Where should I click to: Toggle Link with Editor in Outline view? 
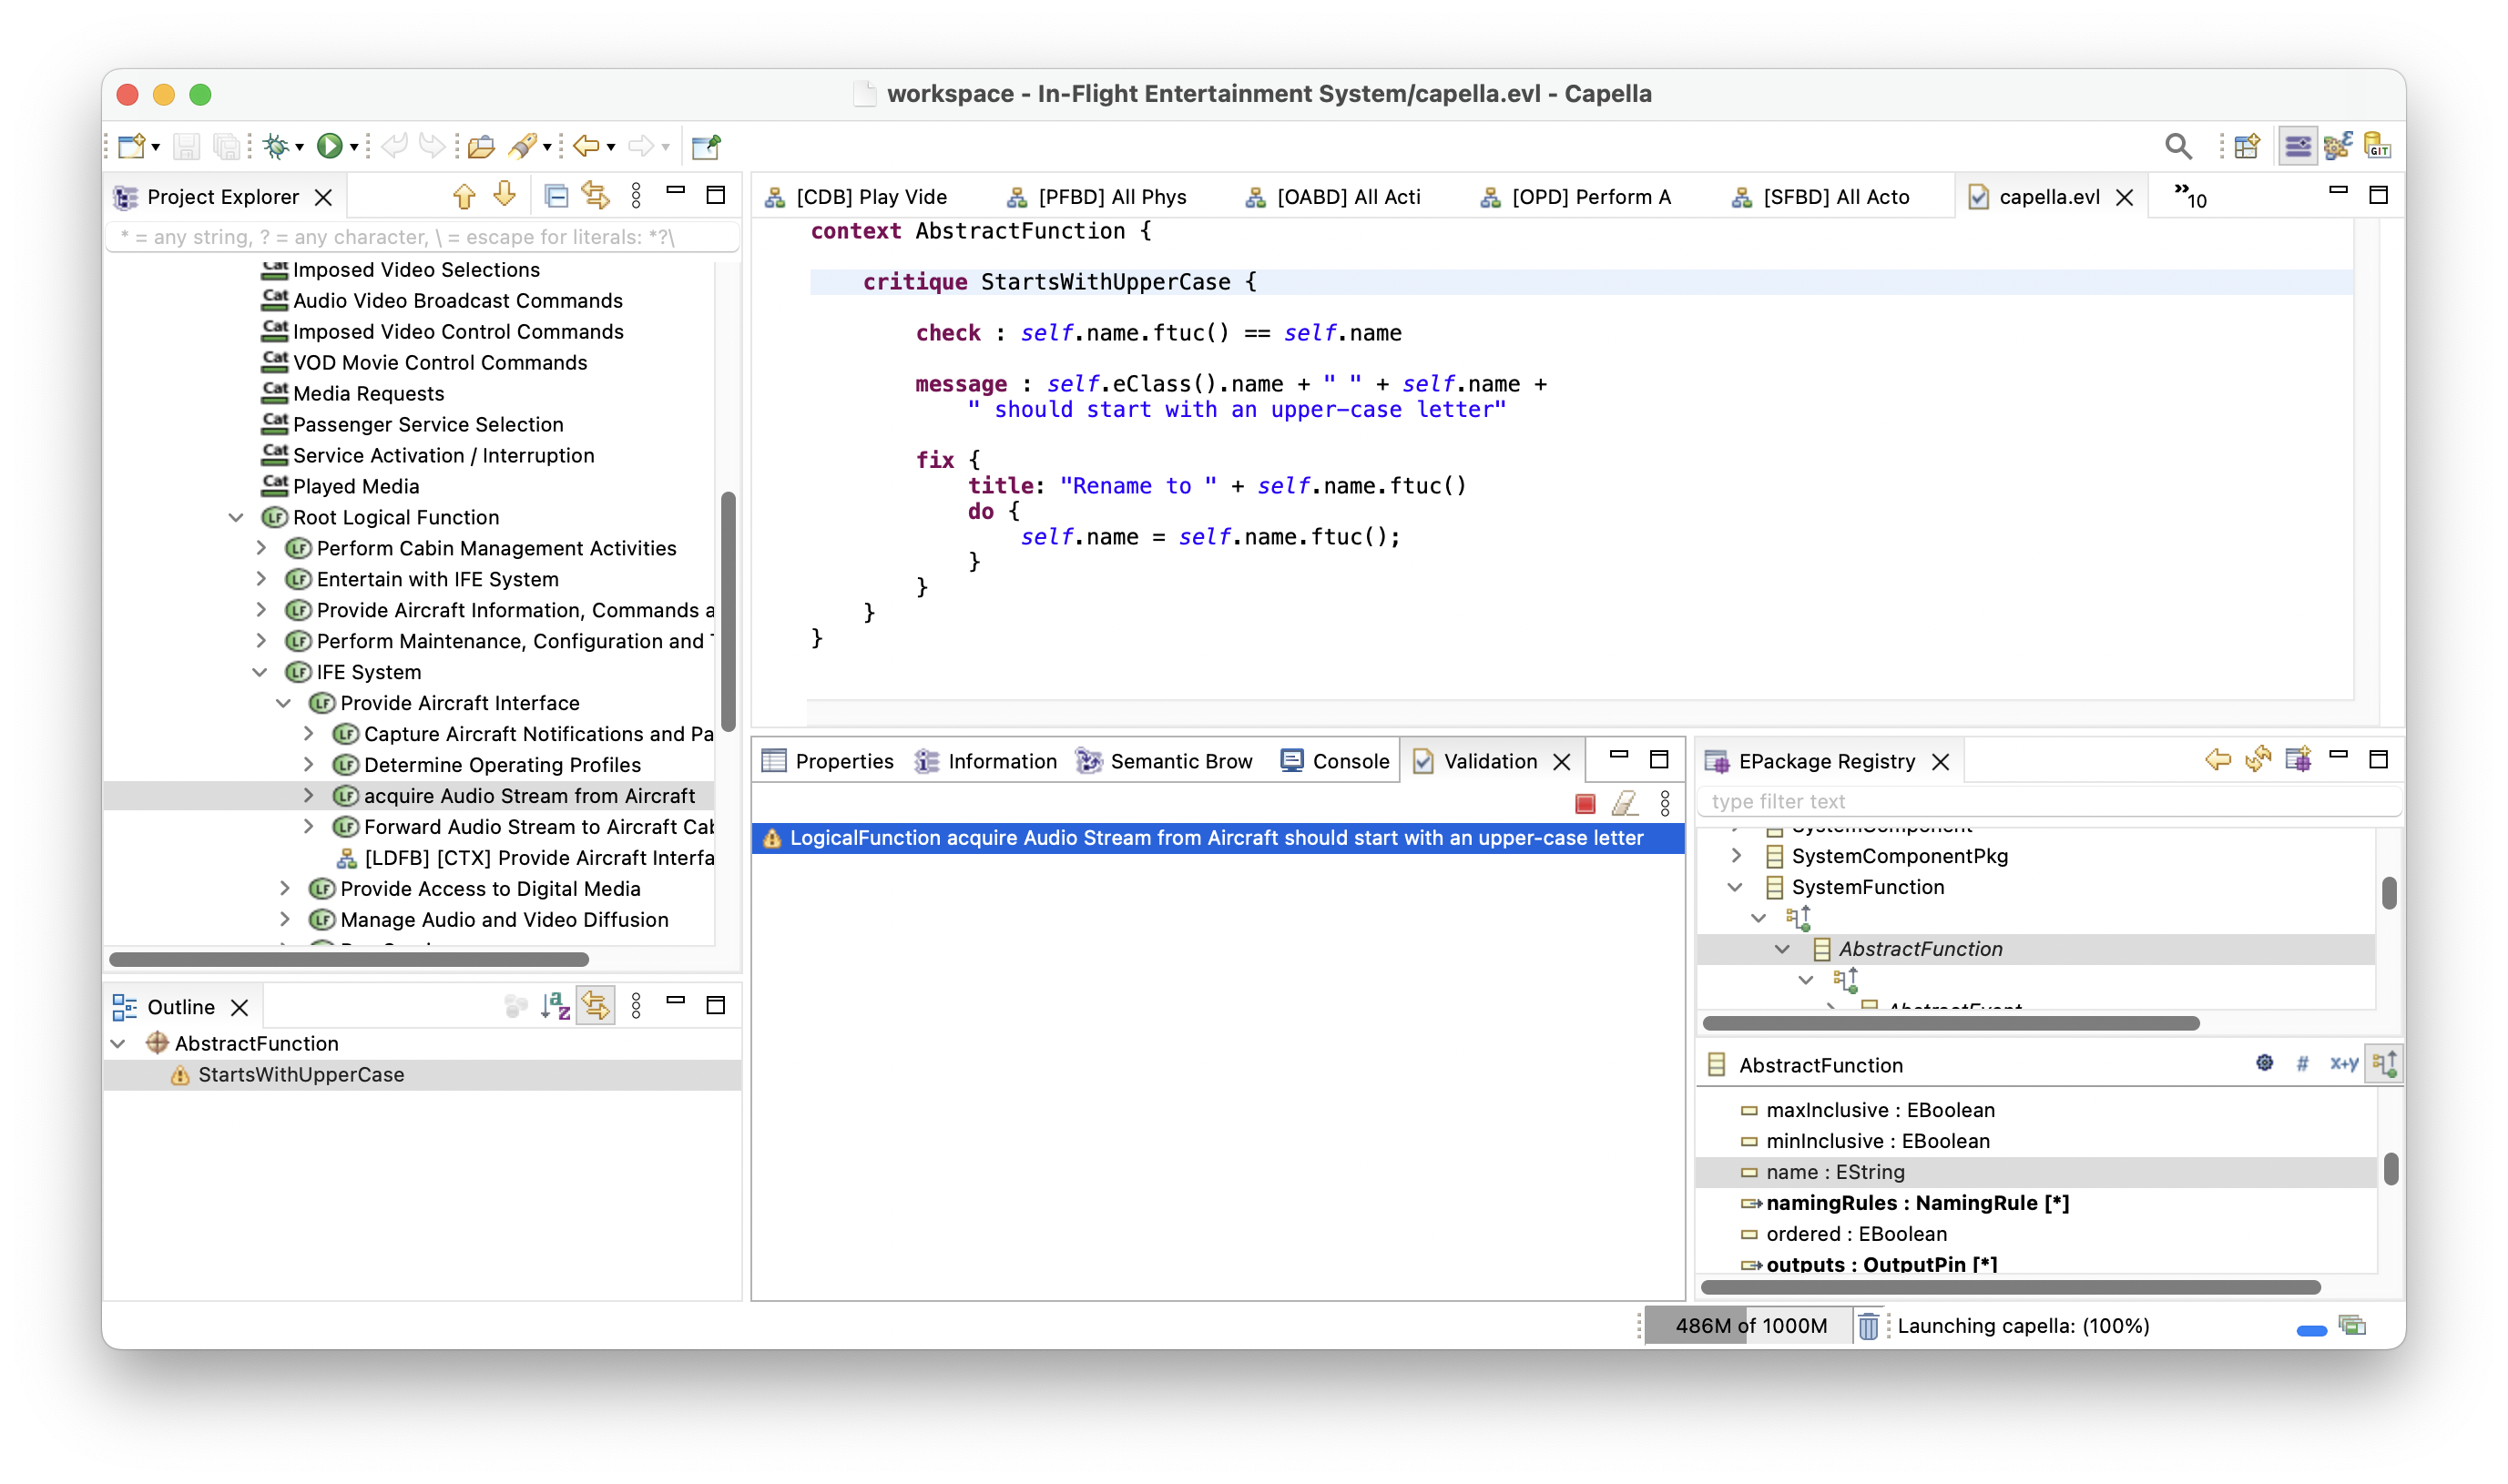tap(596, 1006)
